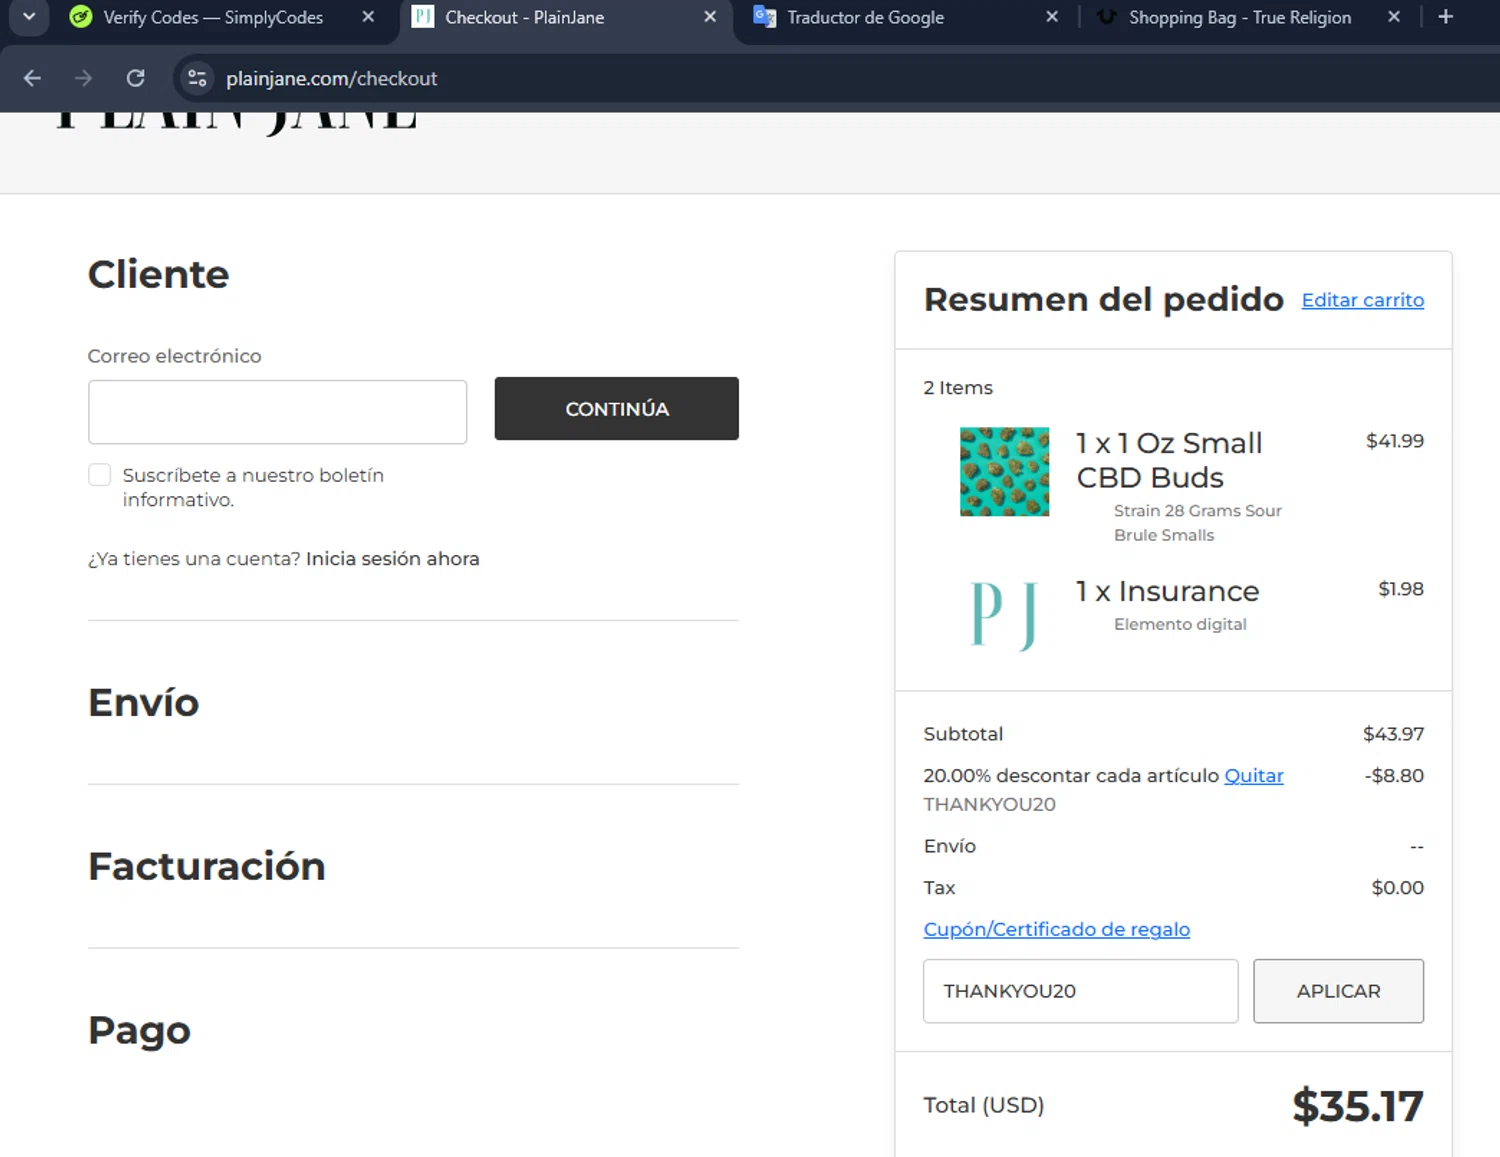Image resolution: width=1500 pixels, height=1157 pixels.
Task: Check Suscríbete a nuestro boletín checkbox
Action: tap(99, 475)
